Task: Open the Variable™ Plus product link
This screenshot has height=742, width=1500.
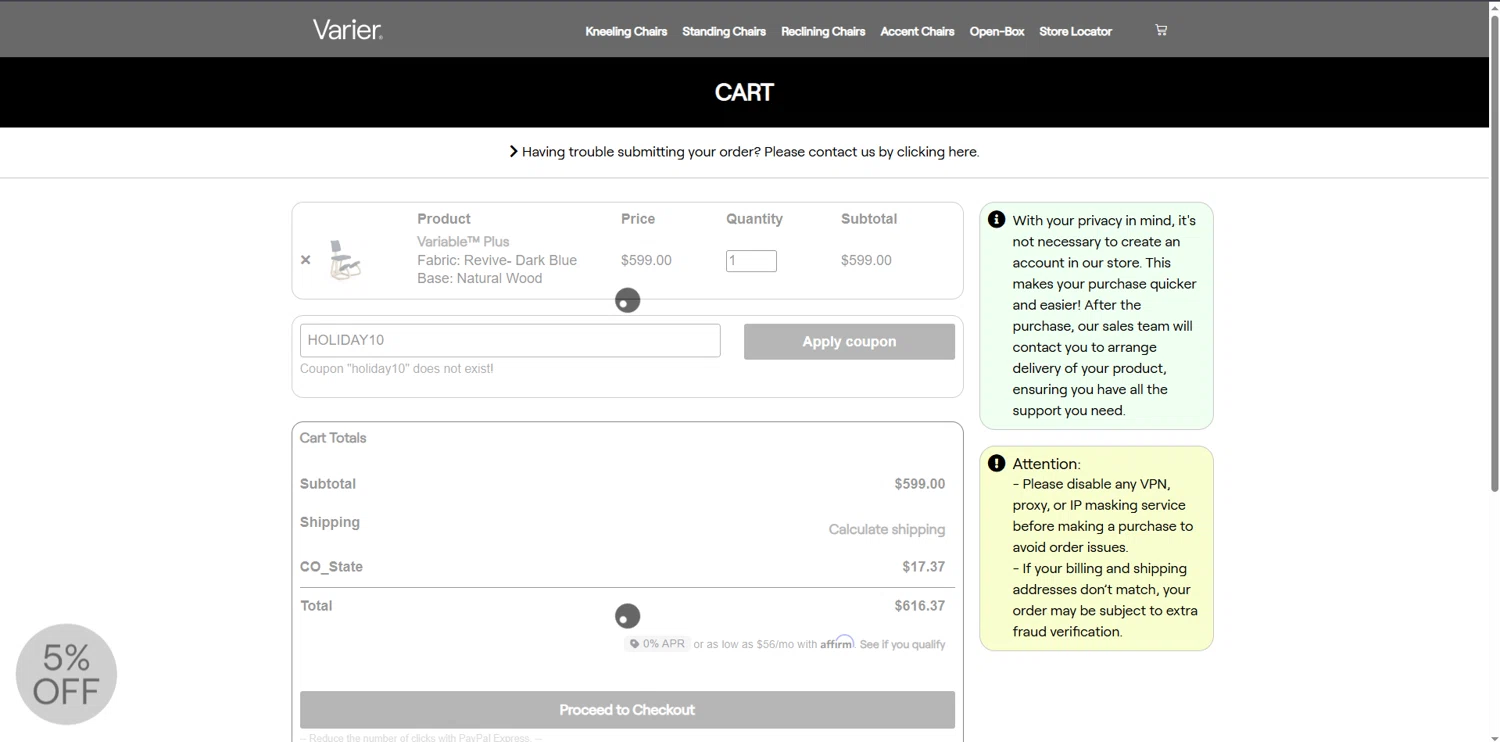Action: [x=463, y=242]
